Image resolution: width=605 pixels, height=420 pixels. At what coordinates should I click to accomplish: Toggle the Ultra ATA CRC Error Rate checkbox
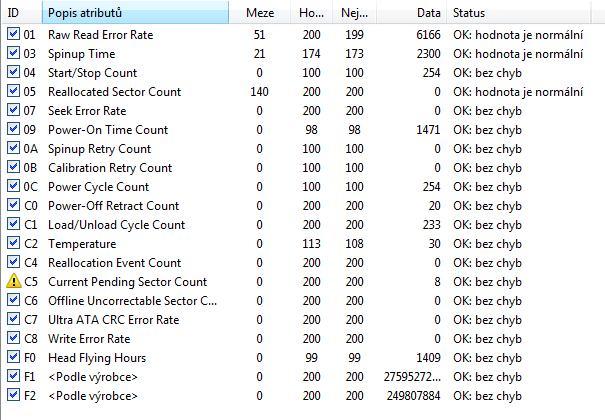(13, 319)
